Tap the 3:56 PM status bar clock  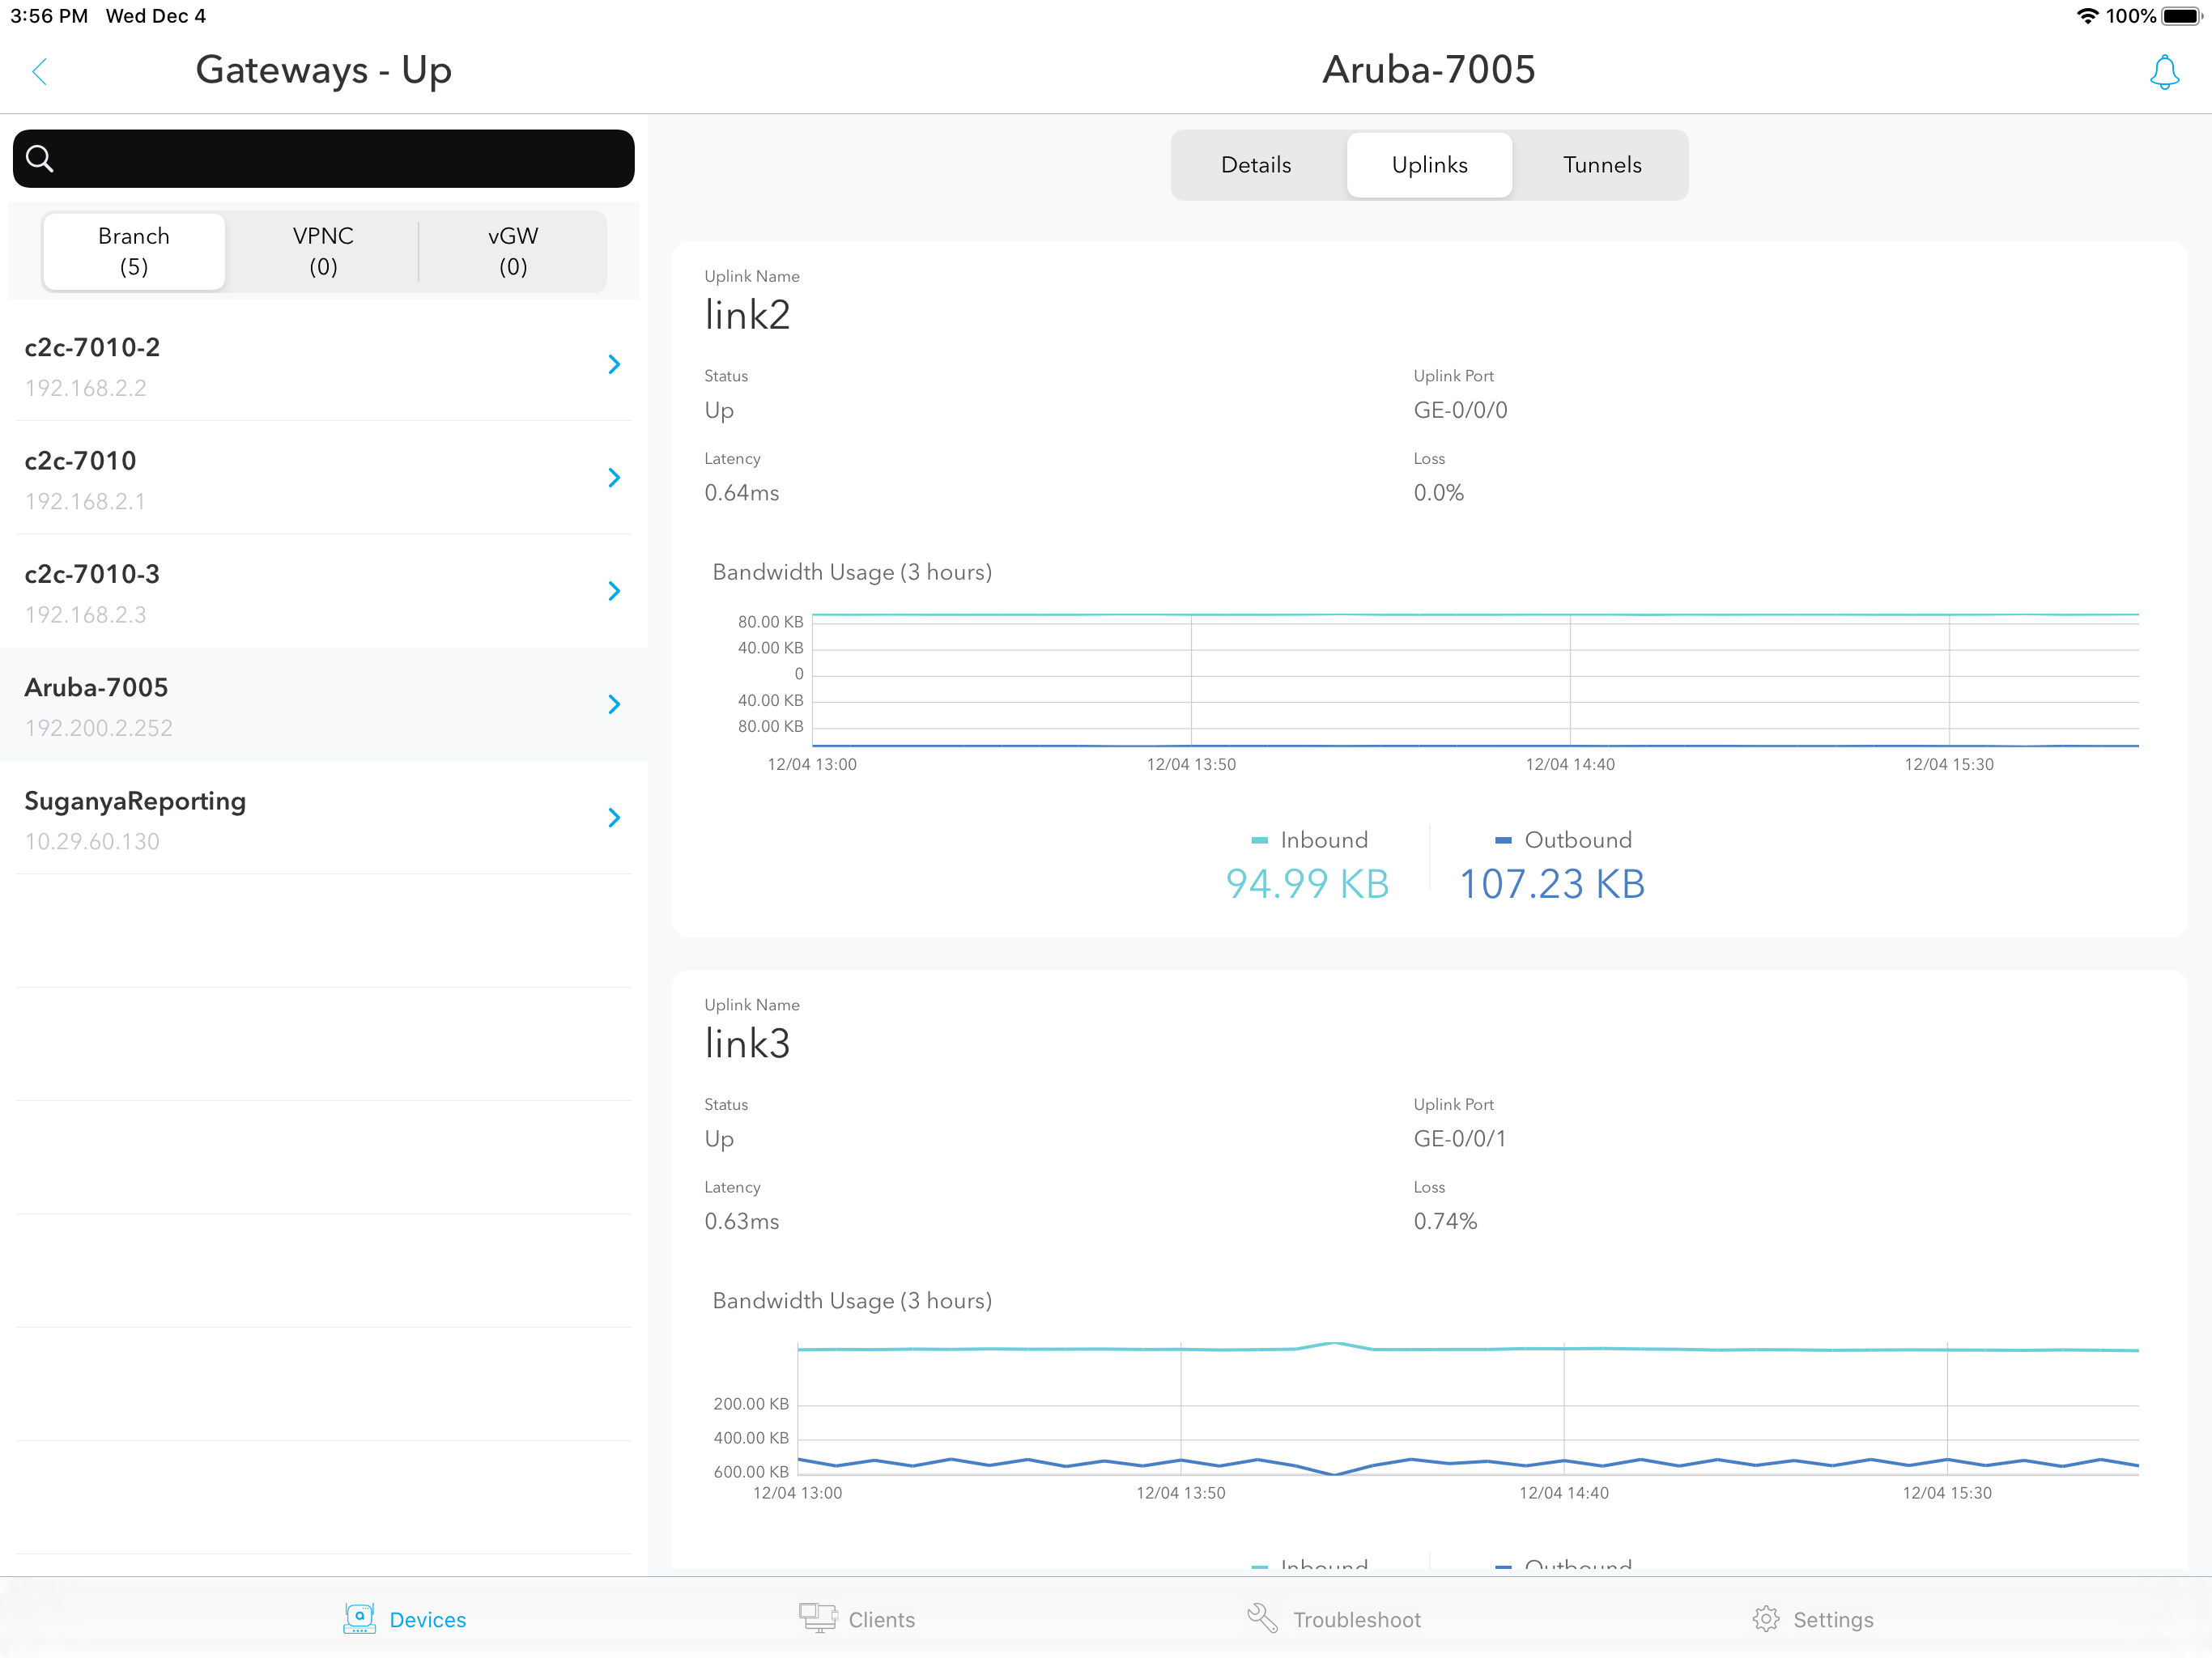tap(49, 16)
